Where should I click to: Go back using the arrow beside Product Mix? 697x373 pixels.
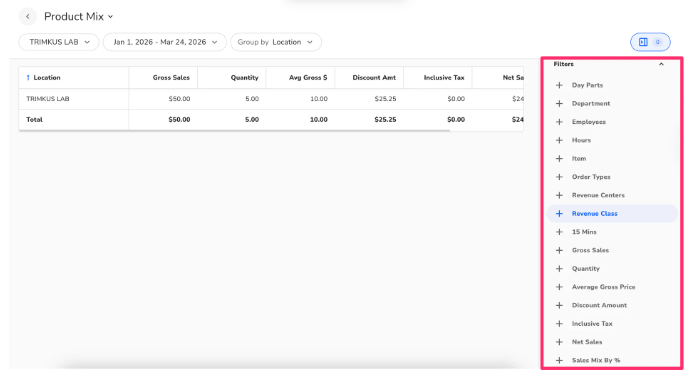coord(28,16)
